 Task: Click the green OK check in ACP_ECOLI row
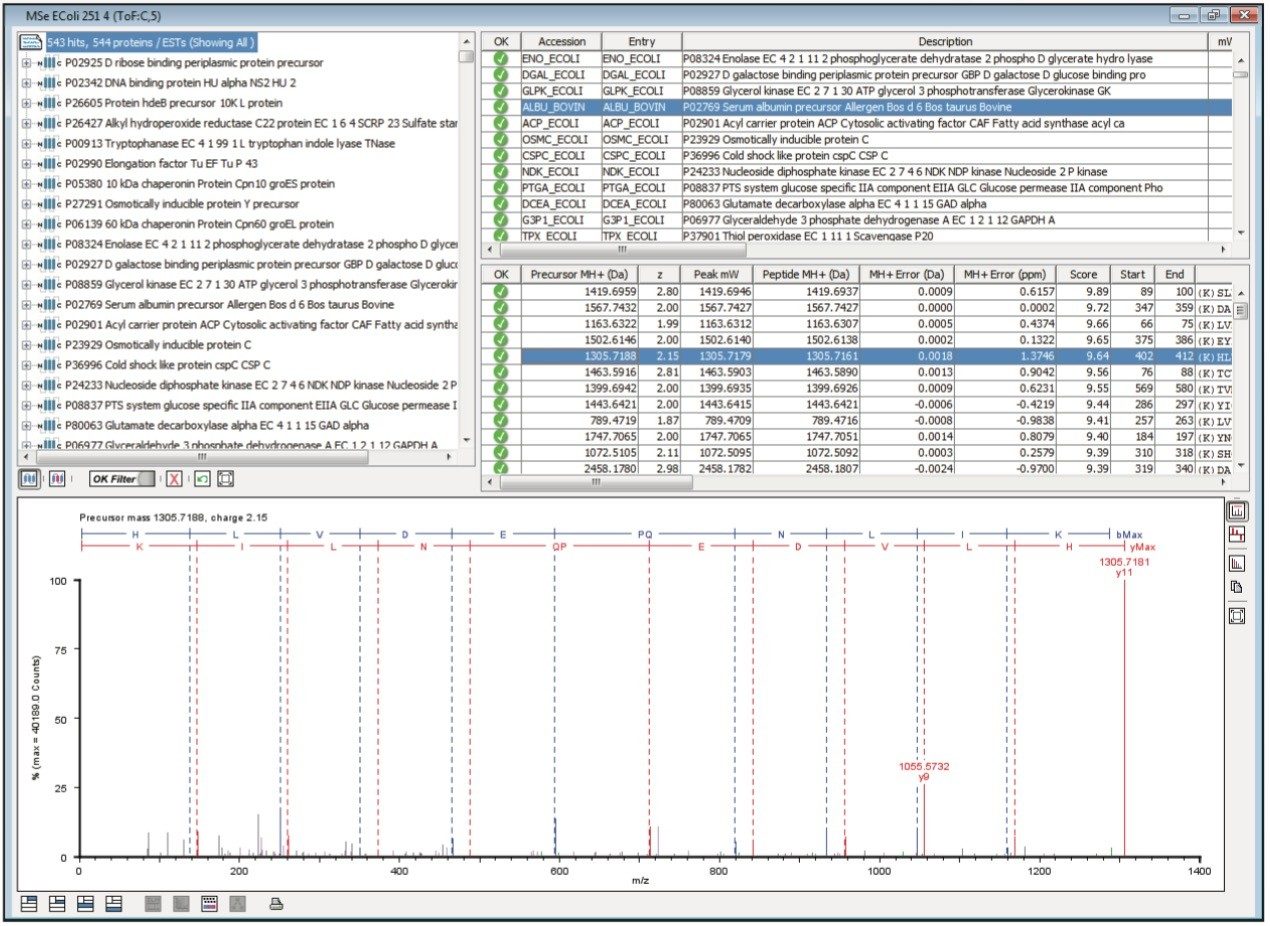(501, 124)
